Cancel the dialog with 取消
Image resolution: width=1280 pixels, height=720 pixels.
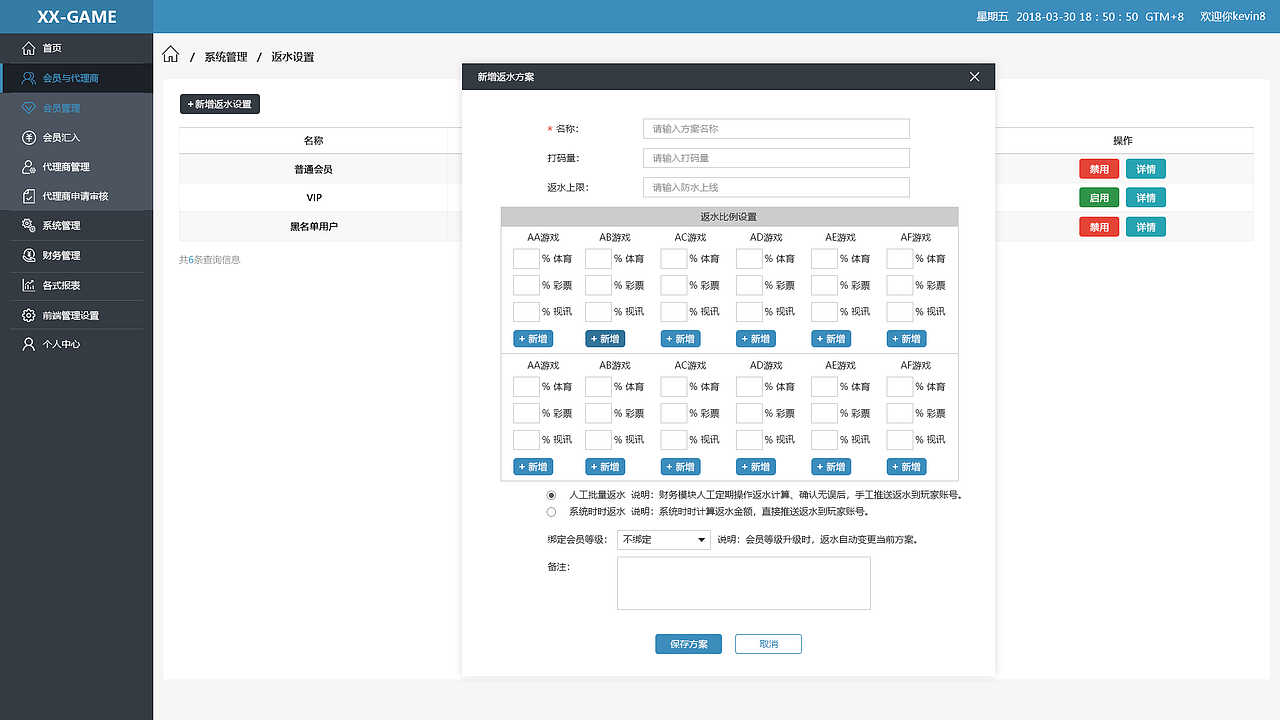[x=768, y=644]
